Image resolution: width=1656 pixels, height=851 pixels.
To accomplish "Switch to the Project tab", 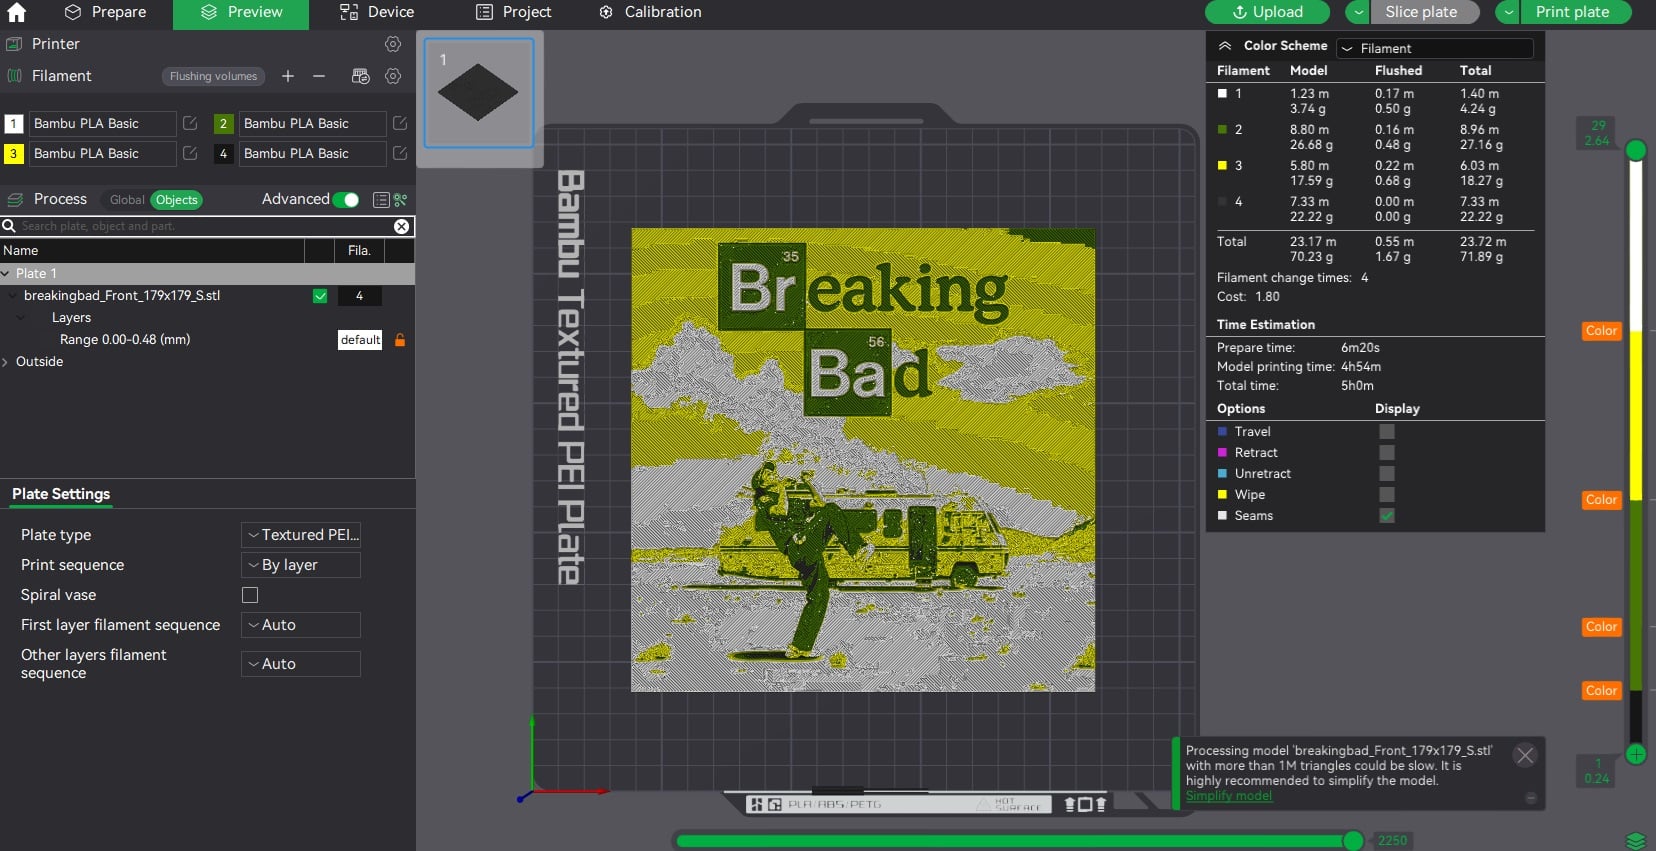I will point(514,12).
